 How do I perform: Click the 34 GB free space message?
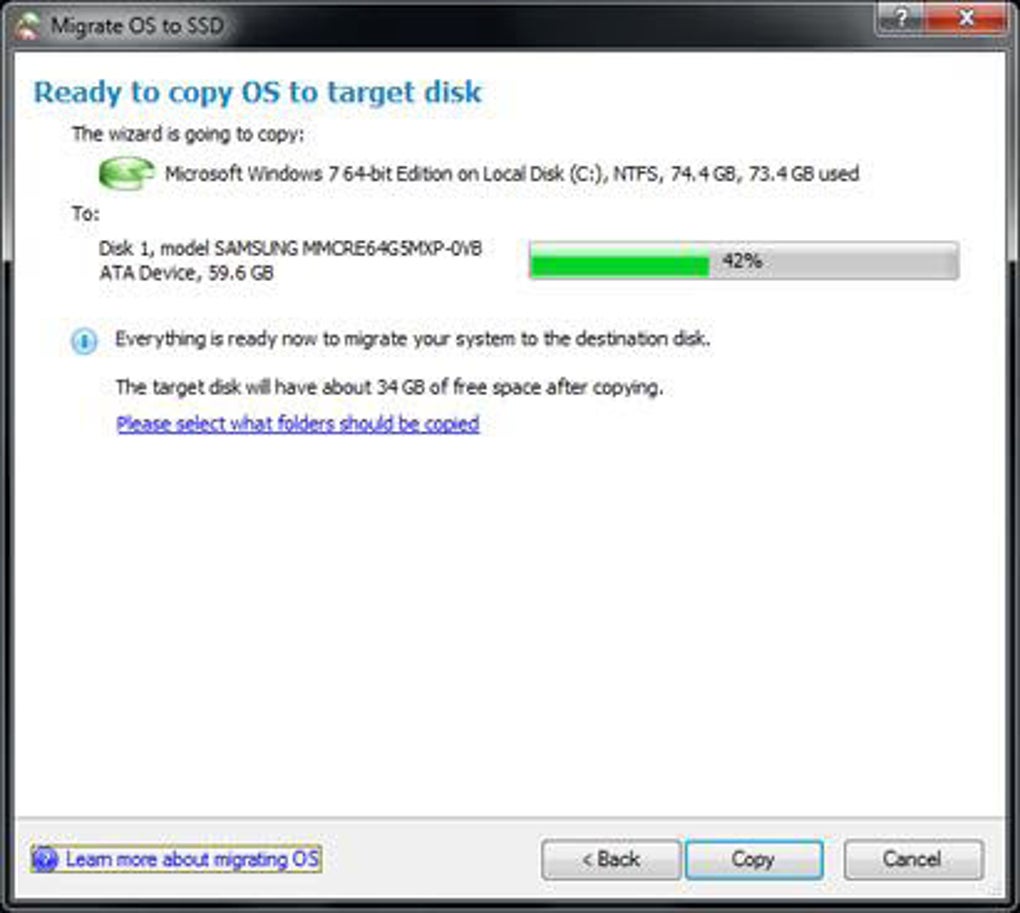coord(389,388)
